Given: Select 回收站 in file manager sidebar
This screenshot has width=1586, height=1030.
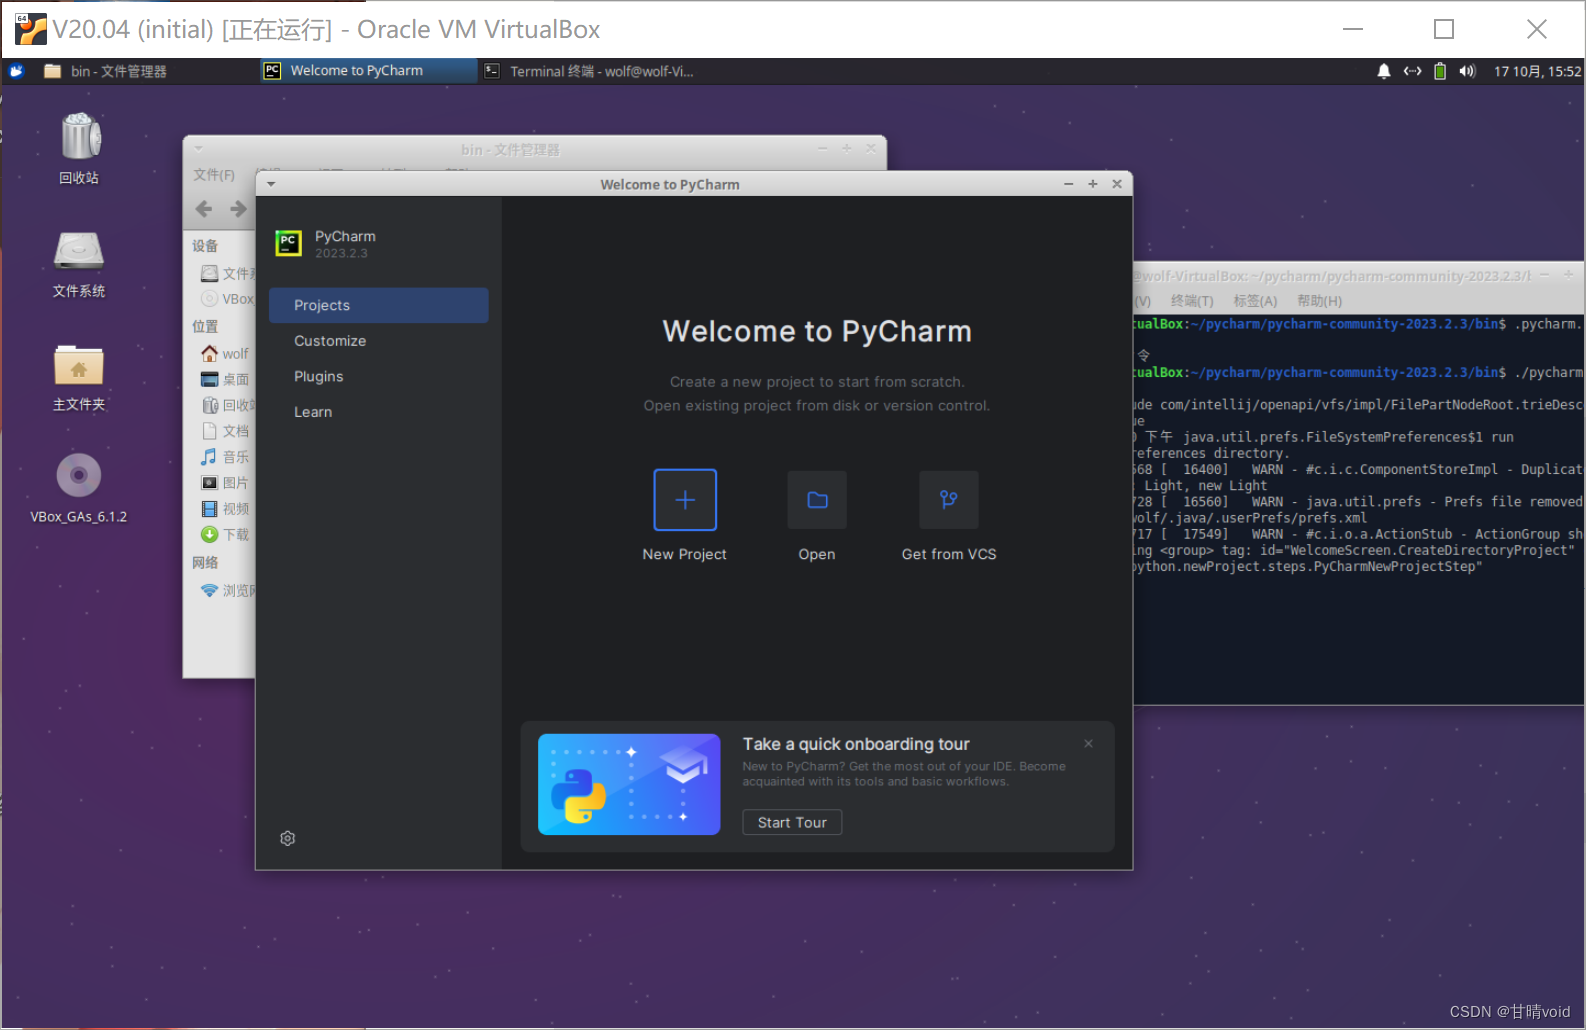Looking at the screenshot, I should [x=227, y=405].
